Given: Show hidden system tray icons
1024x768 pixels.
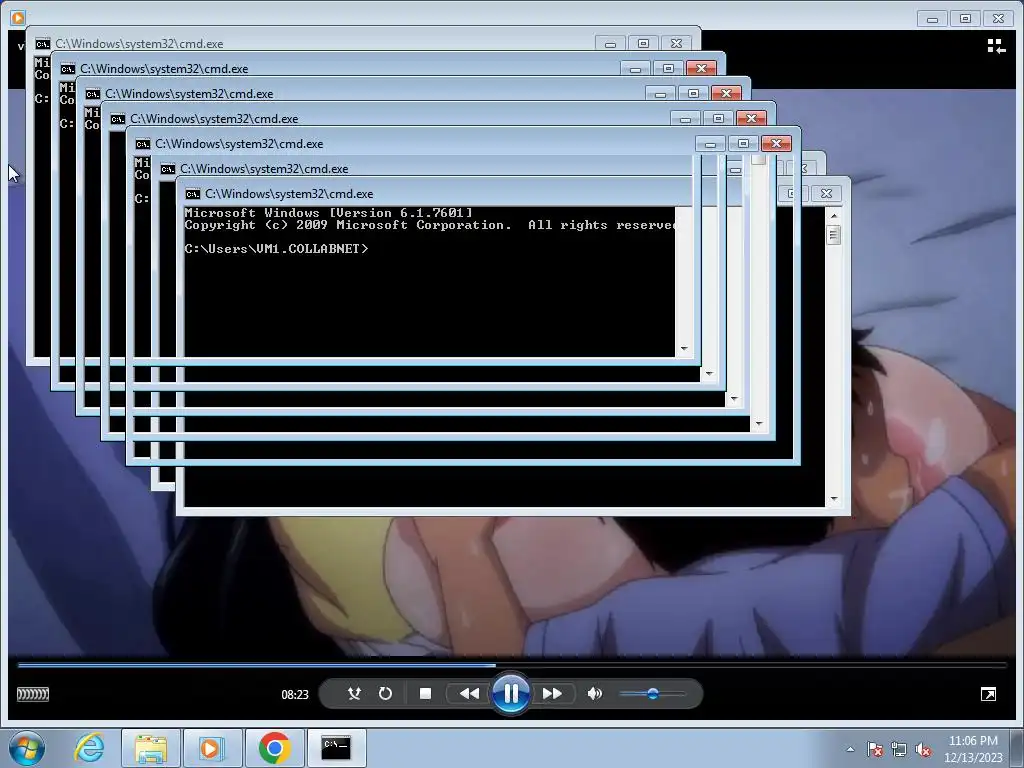Looking at the screenshot, I should coord(850,749).
